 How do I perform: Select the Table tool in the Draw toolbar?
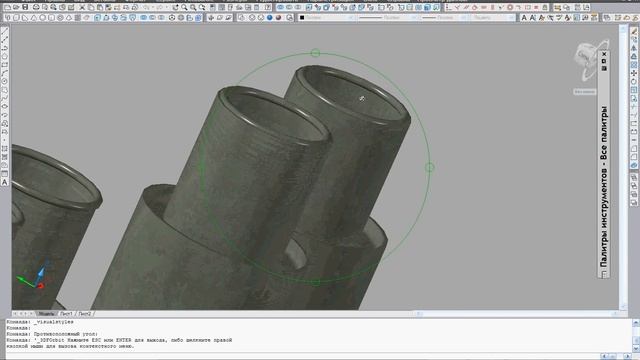4,173
